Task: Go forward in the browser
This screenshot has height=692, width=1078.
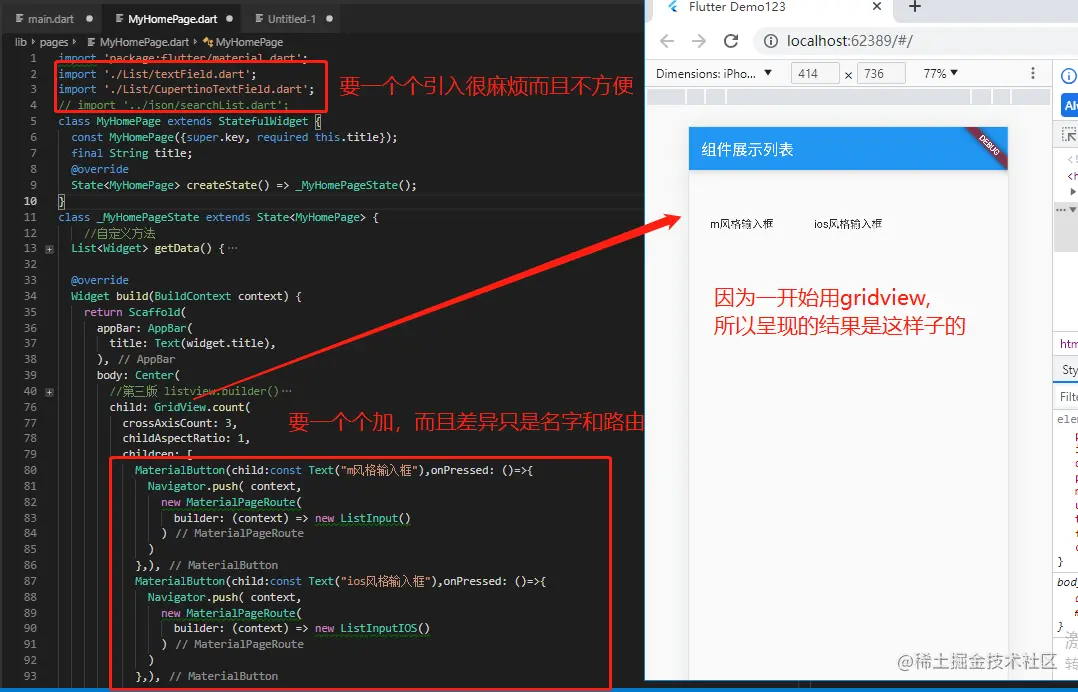Action: click(698, 41)
